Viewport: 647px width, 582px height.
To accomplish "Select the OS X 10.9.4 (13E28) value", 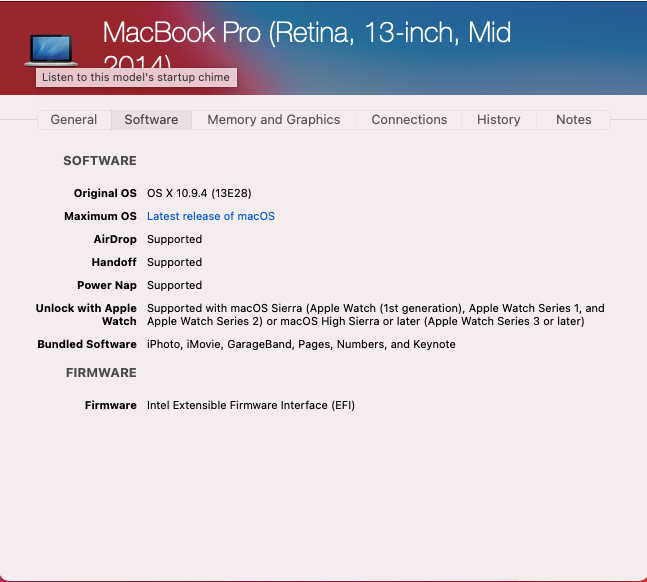I will [x=199, y=193].
